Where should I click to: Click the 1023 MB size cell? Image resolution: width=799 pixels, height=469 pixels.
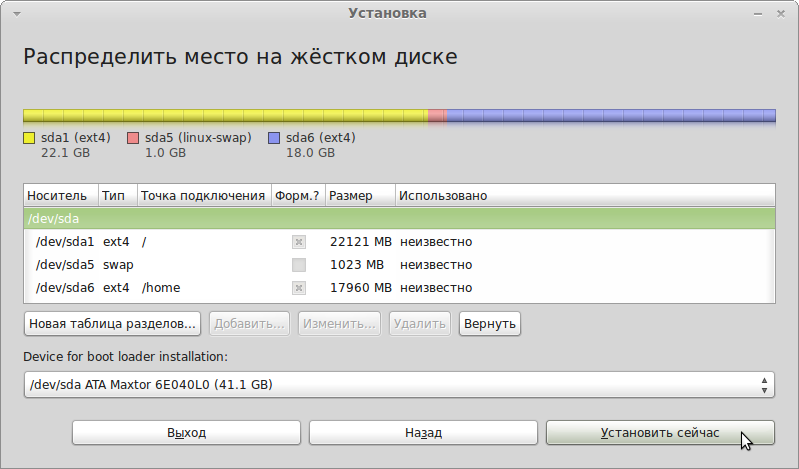357,265
